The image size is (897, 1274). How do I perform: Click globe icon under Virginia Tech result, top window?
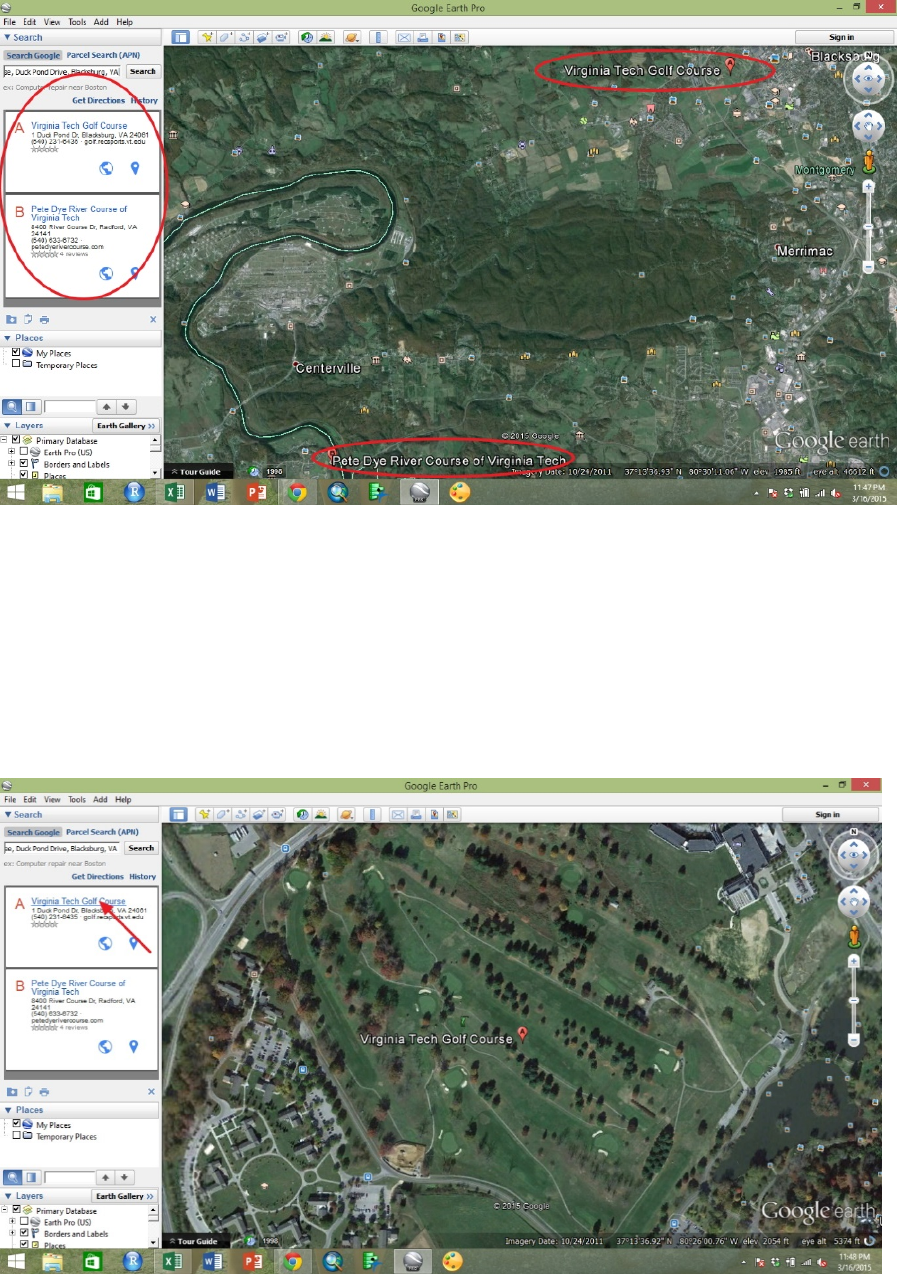click(106, 168)
